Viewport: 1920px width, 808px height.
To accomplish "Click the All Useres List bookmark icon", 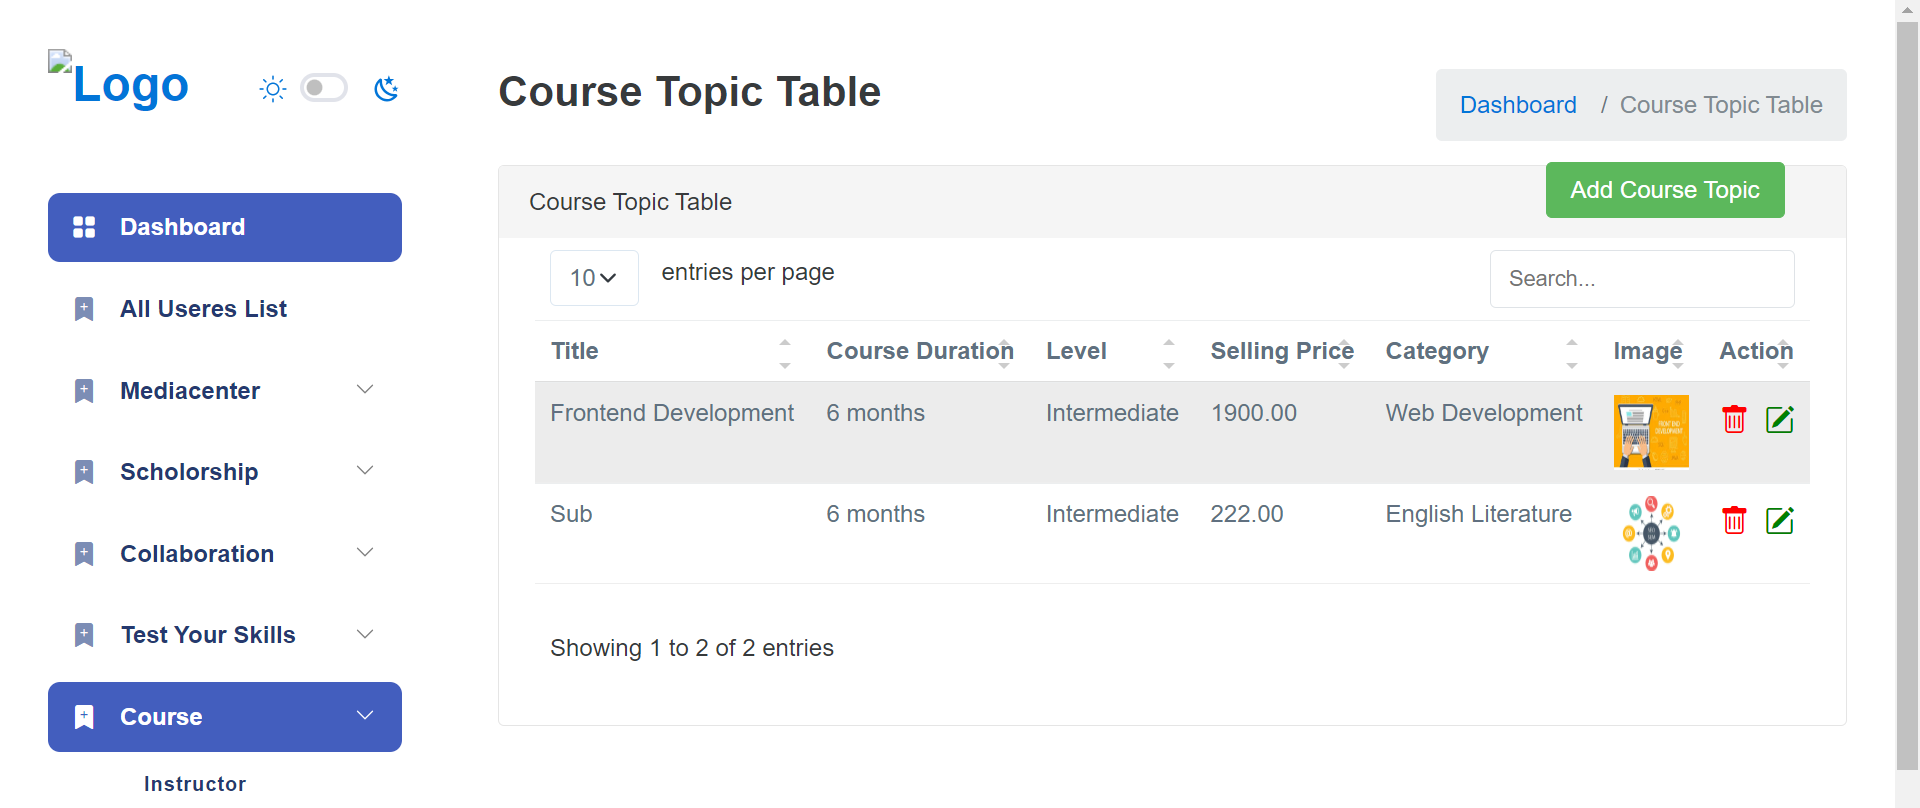I will (84, 309).
